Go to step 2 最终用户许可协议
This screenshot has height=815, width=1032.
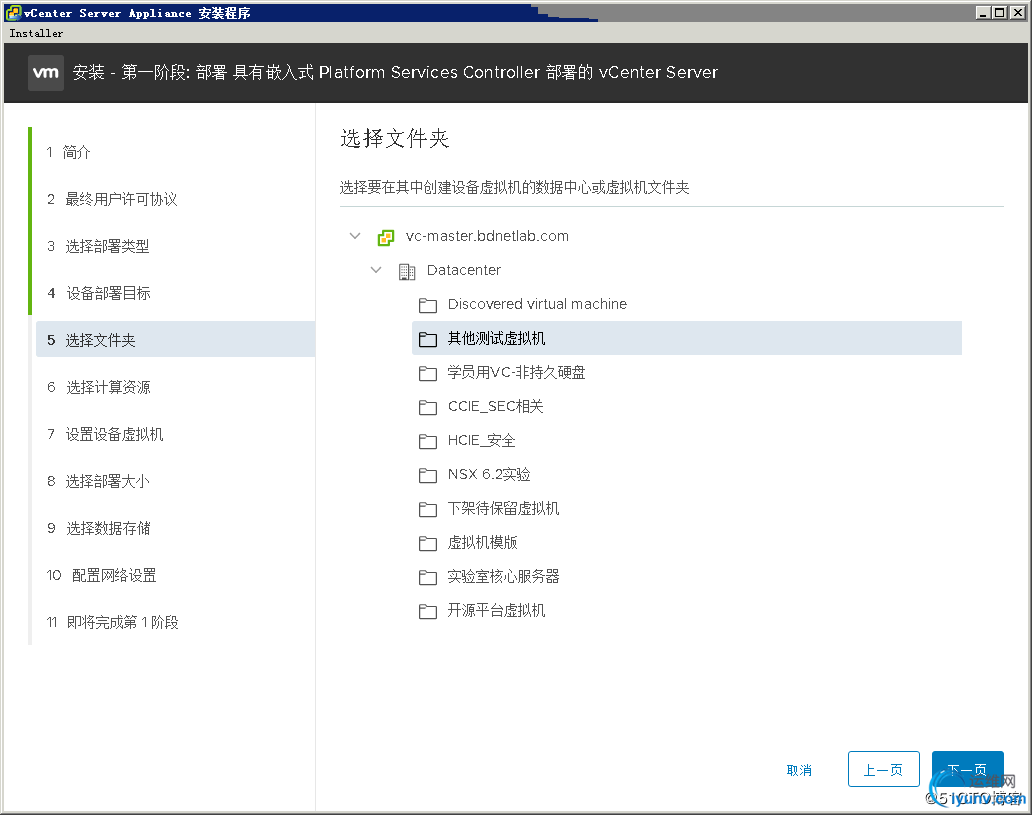(x=112, y=199)
